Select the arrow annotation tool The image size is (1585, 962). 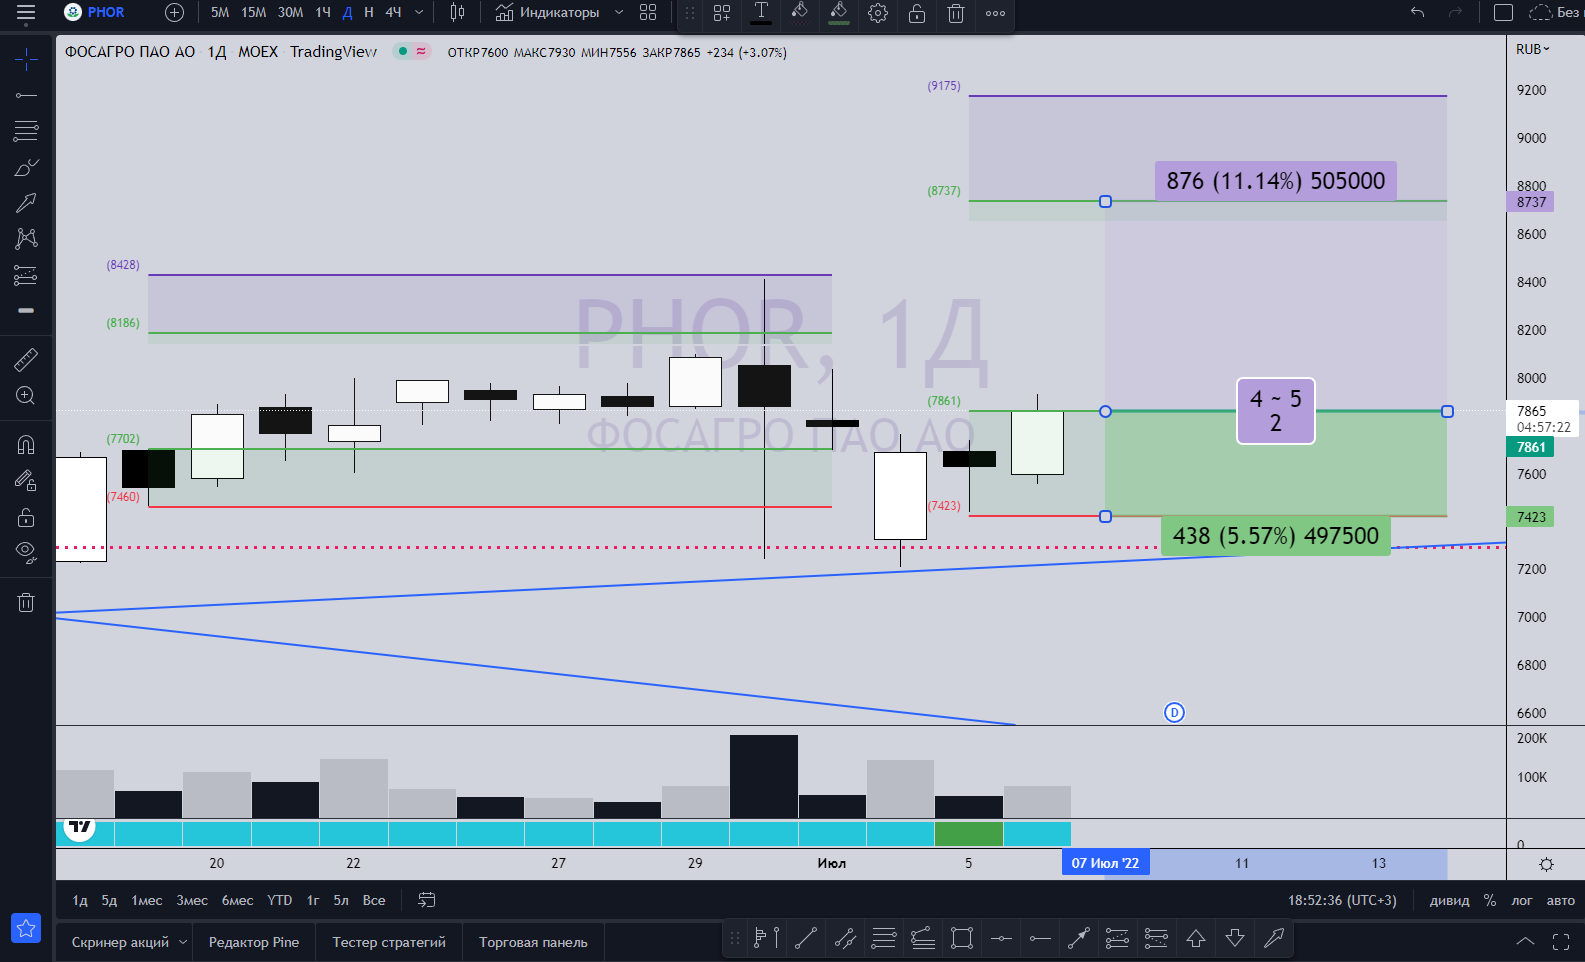click(26, 203)
